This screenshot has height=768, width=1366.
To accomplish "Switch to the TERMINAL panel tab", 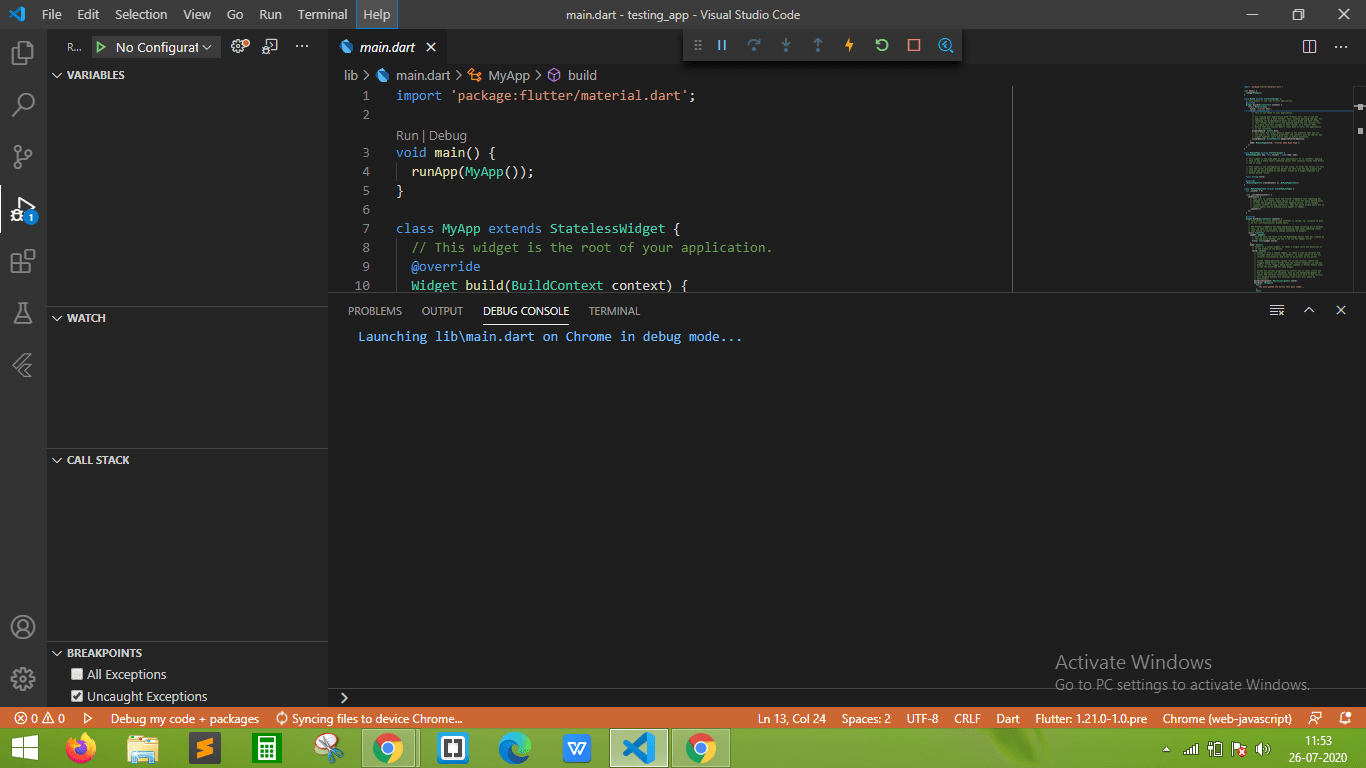I will click(614, 311).
